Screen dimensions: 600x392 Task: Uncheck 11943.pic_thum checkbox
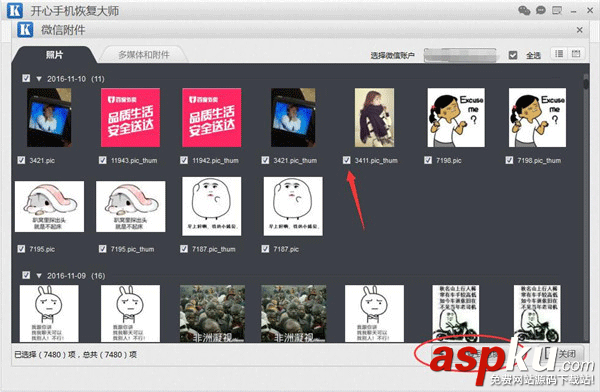(103, 160)
